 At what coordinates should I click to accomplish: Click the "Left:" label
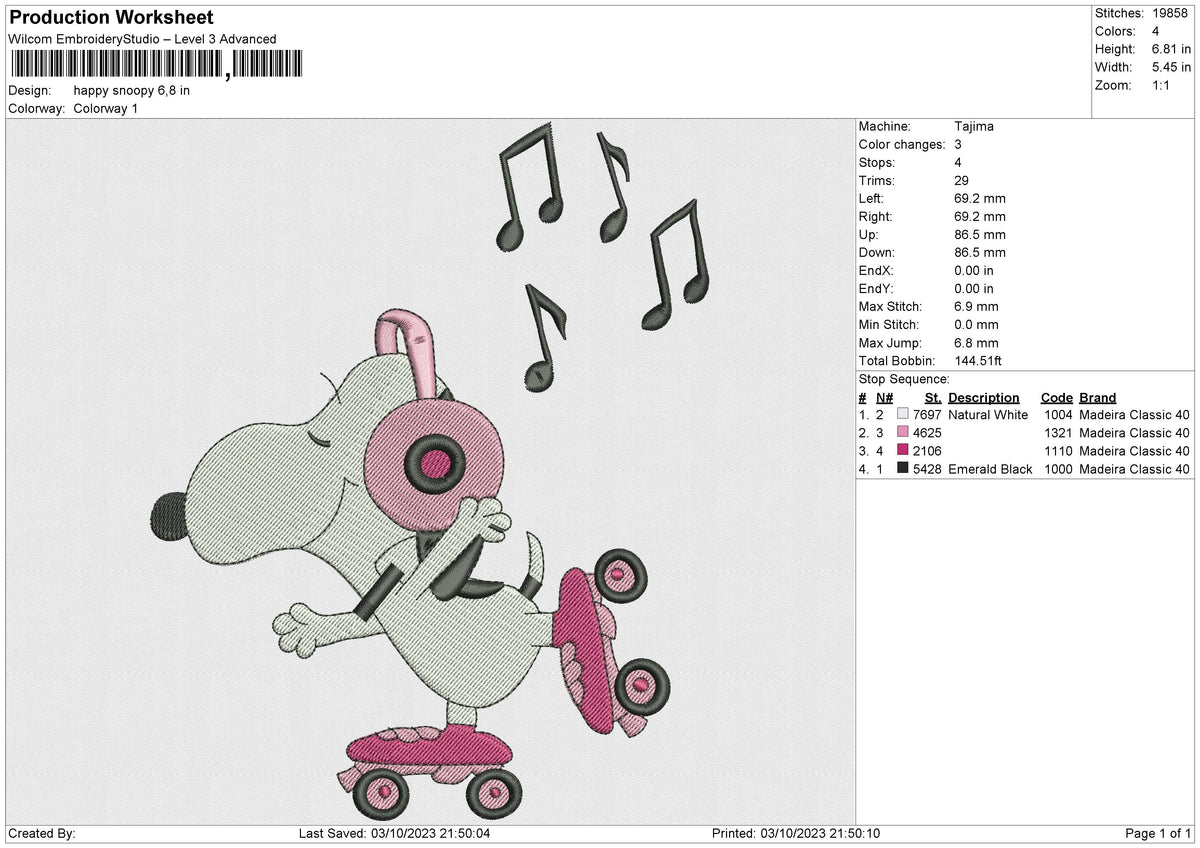point(872,198)
